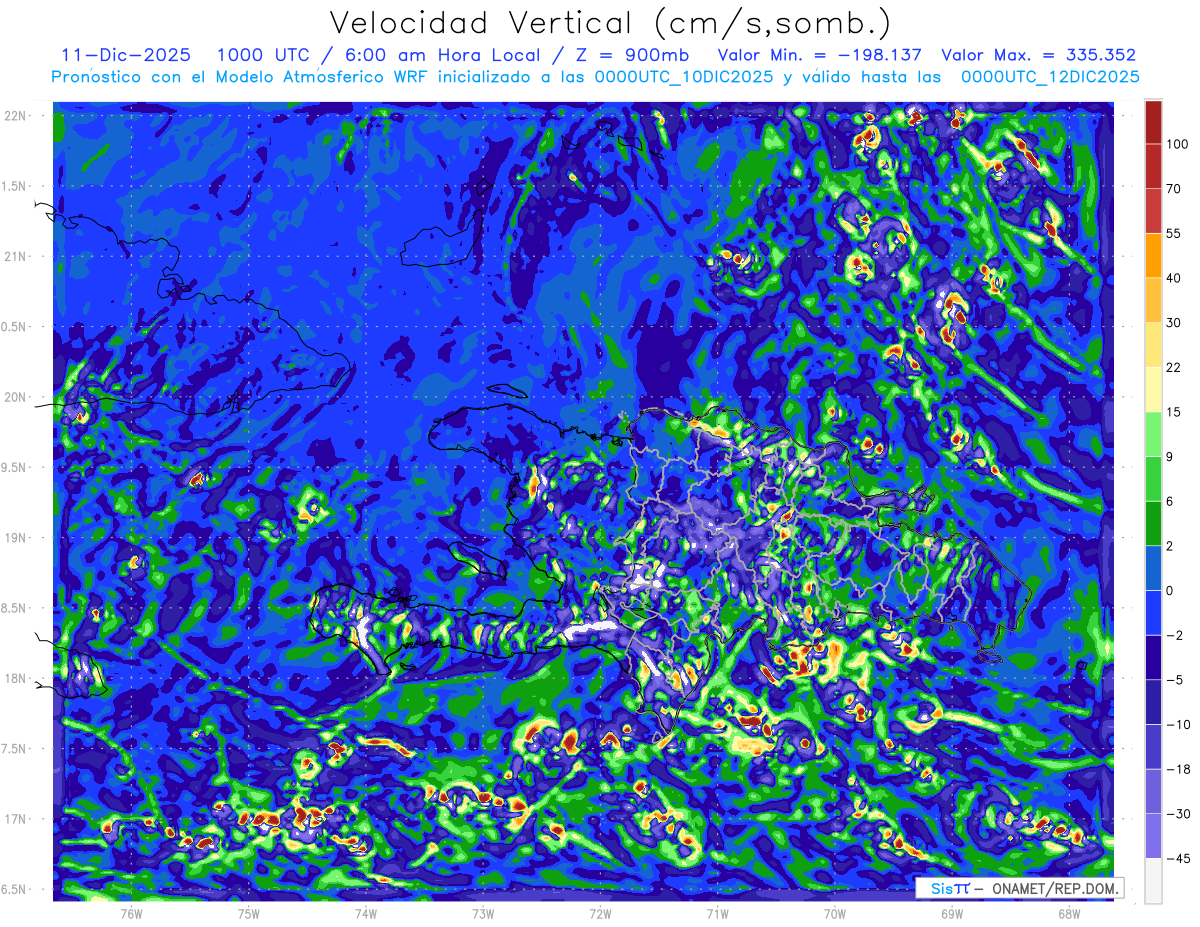This screenshot has width=1200, height=927.
Task: Click the blue swatch between -2 and 0
Action: click(x=1153, y=612)
